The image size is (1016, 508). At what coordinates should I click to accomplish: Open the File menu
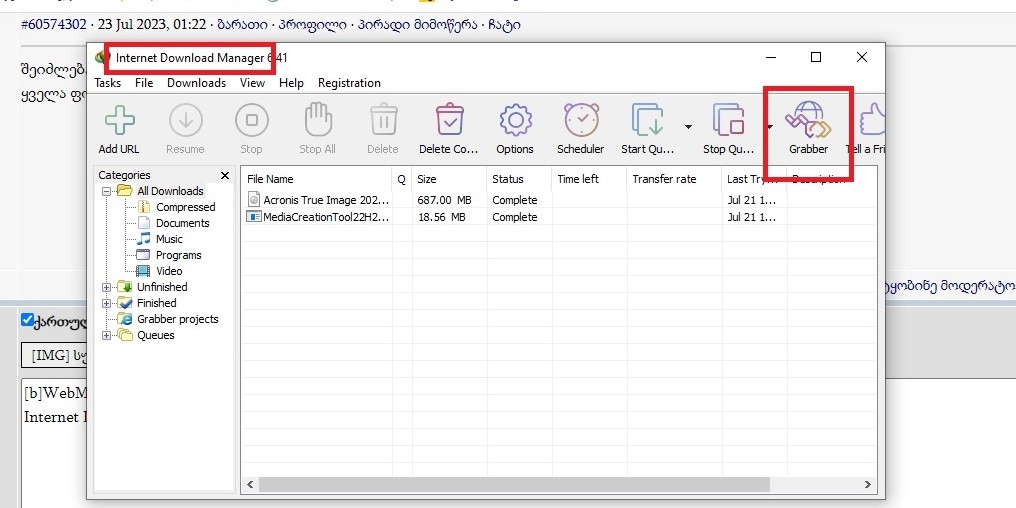click(144, 83)
